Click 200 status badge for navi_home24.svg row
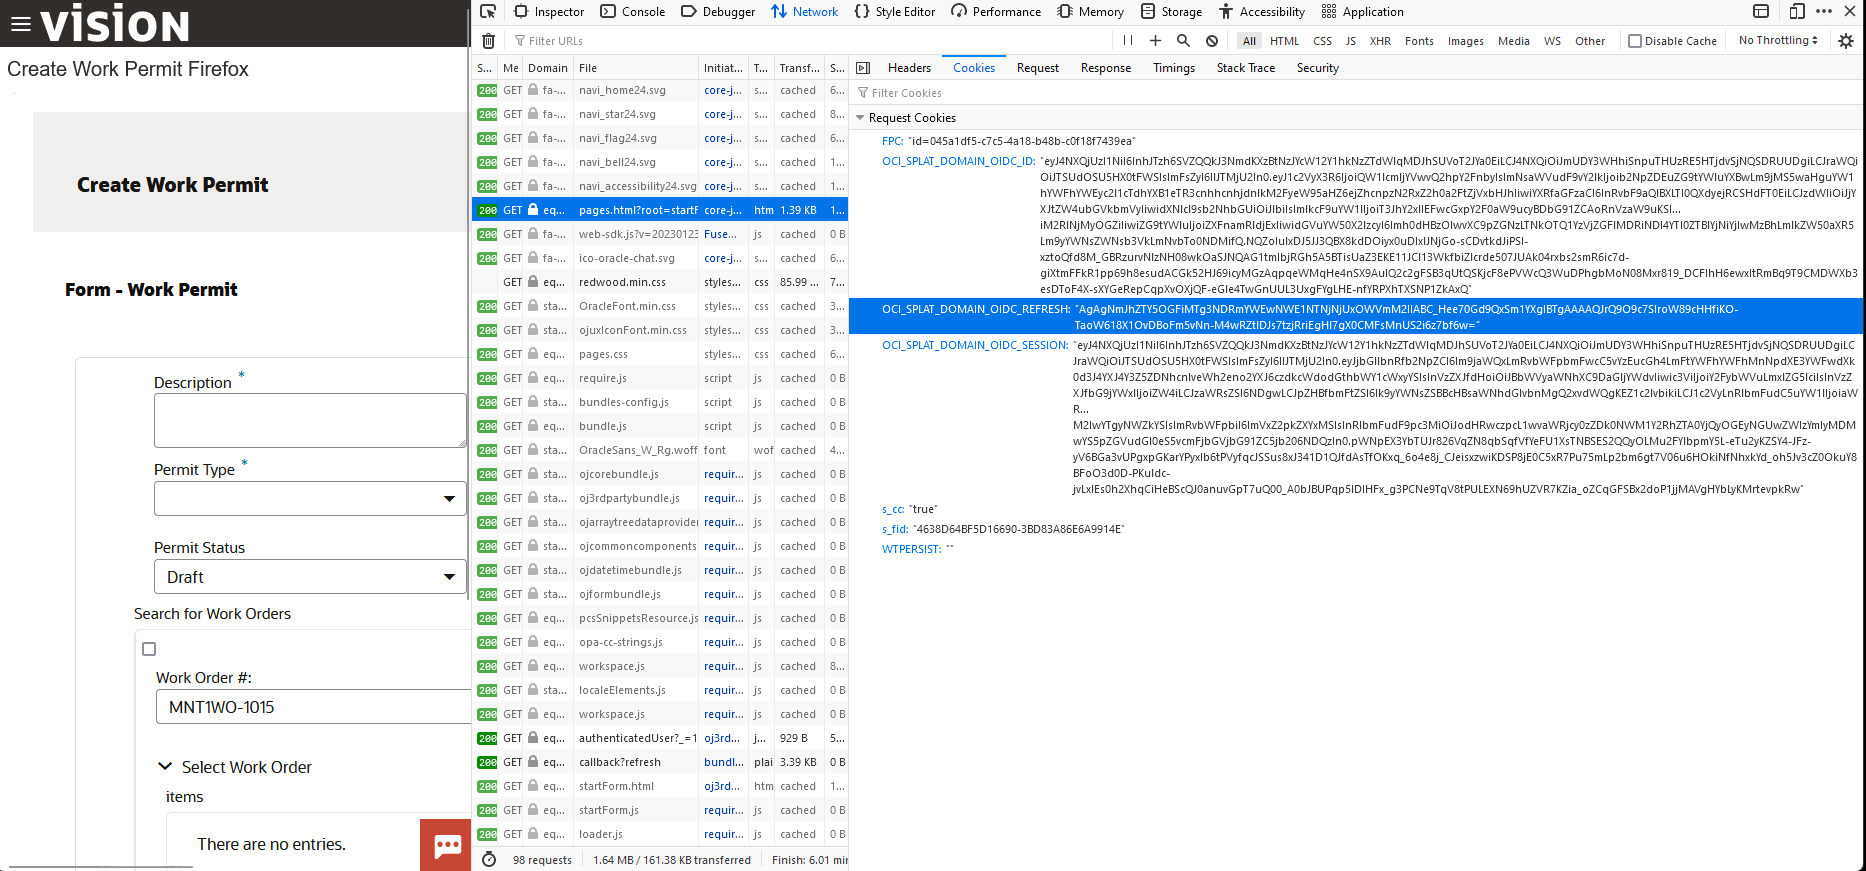 (x=487, y=90)
